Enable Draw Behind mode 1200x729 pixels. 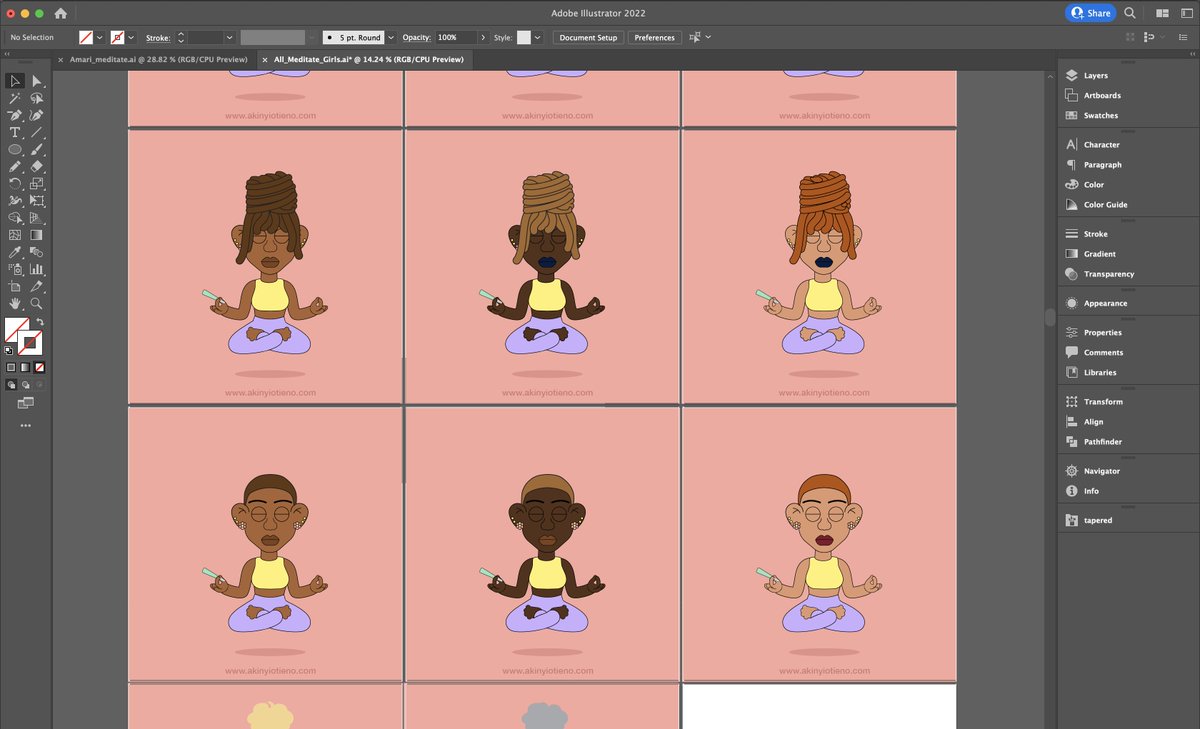click(25, 384)
